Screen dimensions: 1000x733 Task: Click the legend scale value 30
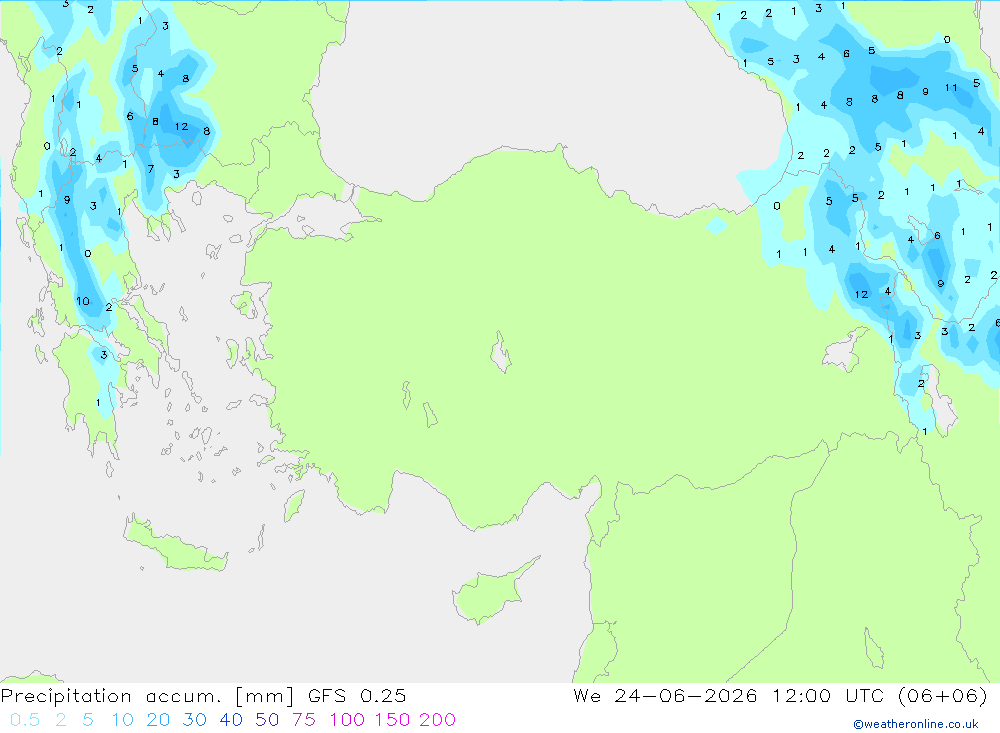pos(195,720)
